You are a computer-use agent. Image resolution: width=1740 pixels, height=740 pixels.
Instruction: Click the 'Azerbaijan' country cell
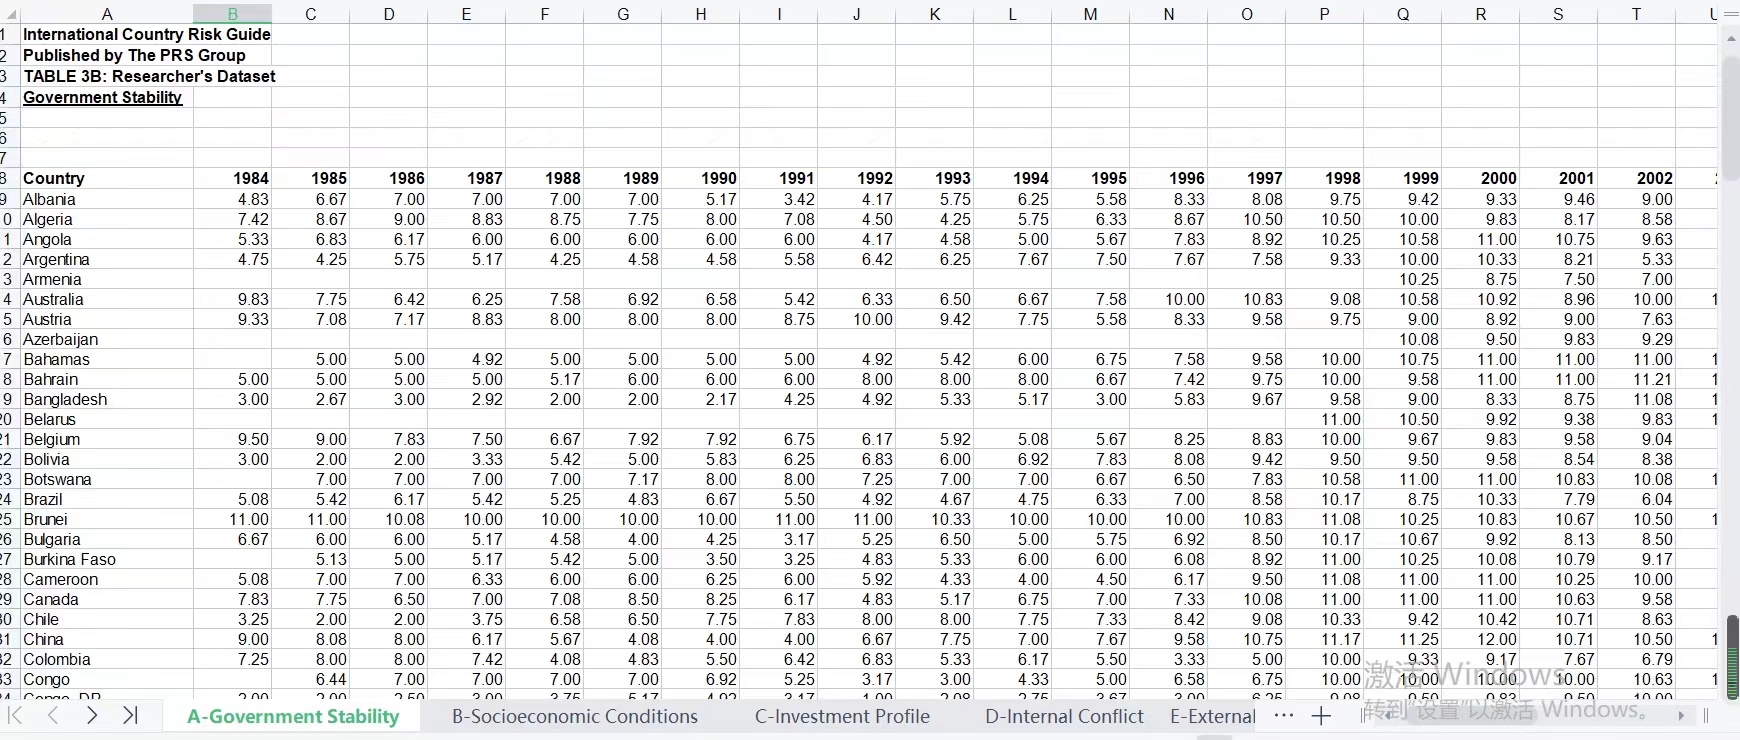[x=107, y=339]
